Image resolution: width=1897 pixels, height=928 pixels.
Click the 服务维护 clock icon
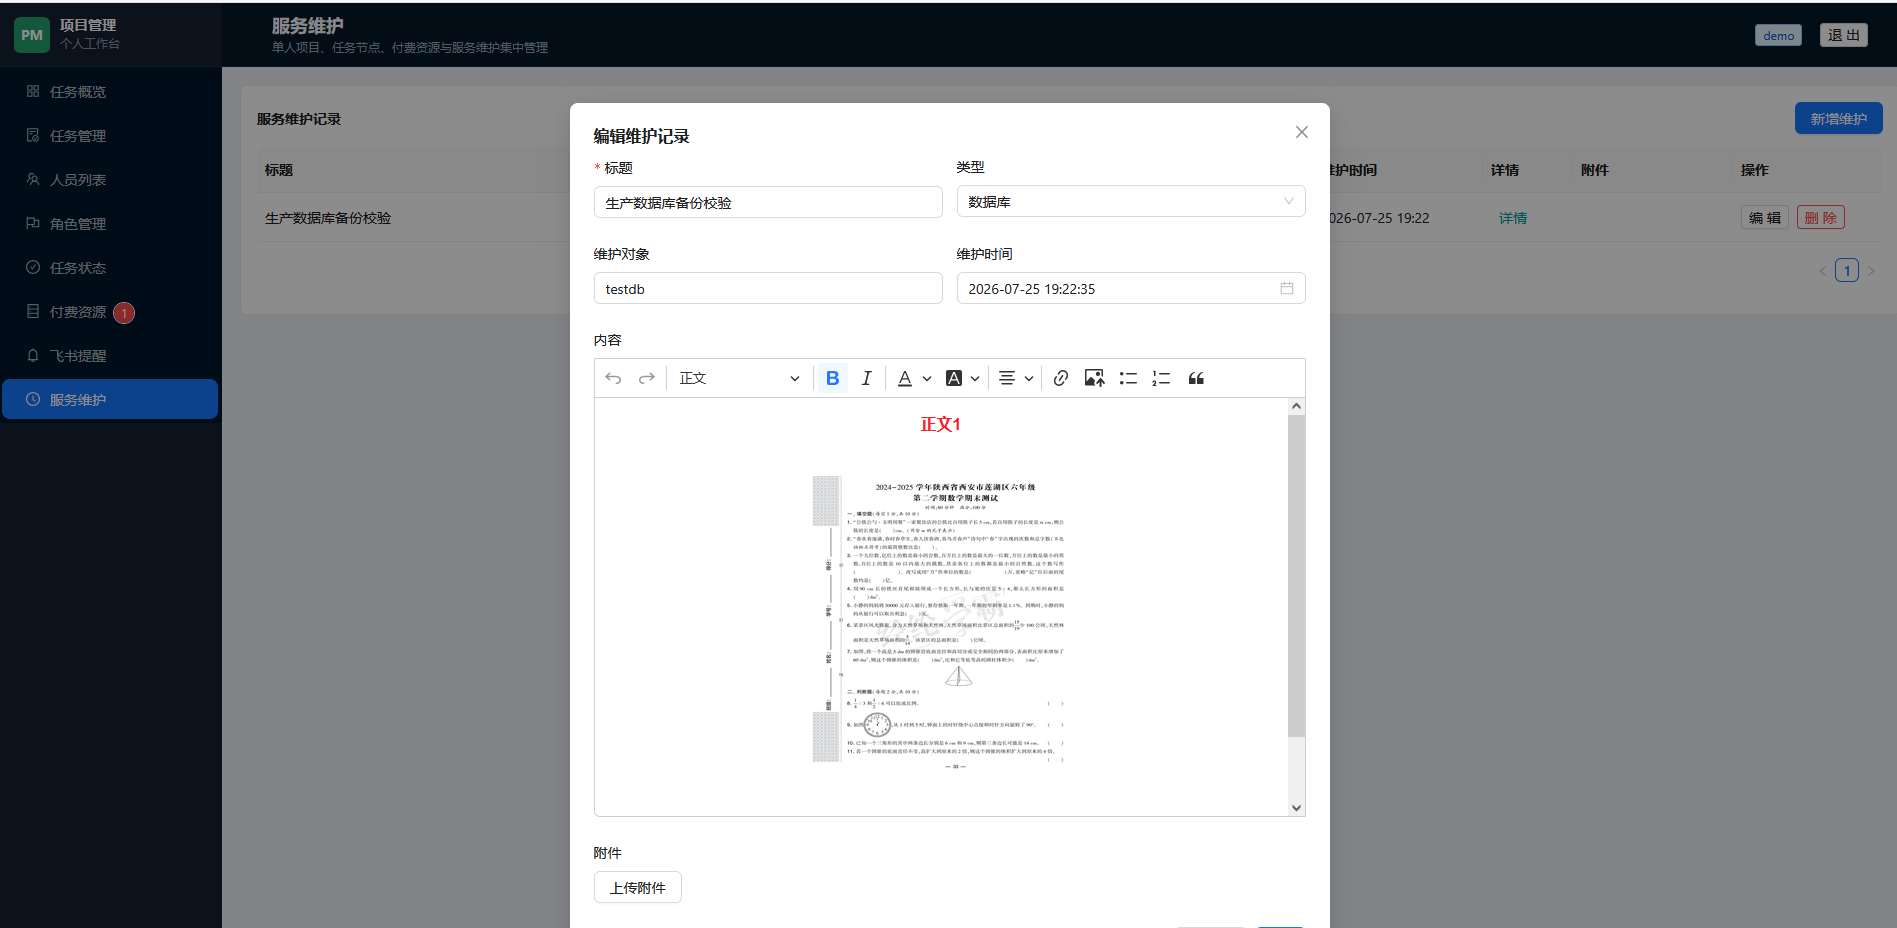pyautogui.click(x=33, y=399)
